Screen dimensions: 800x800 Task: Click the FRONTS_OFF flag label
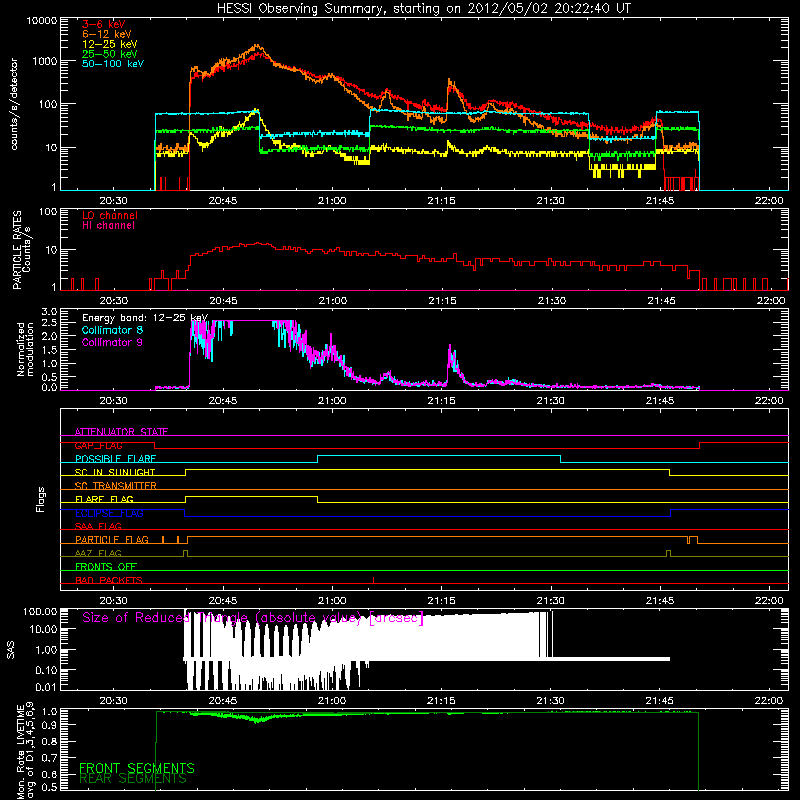point(106,567)
